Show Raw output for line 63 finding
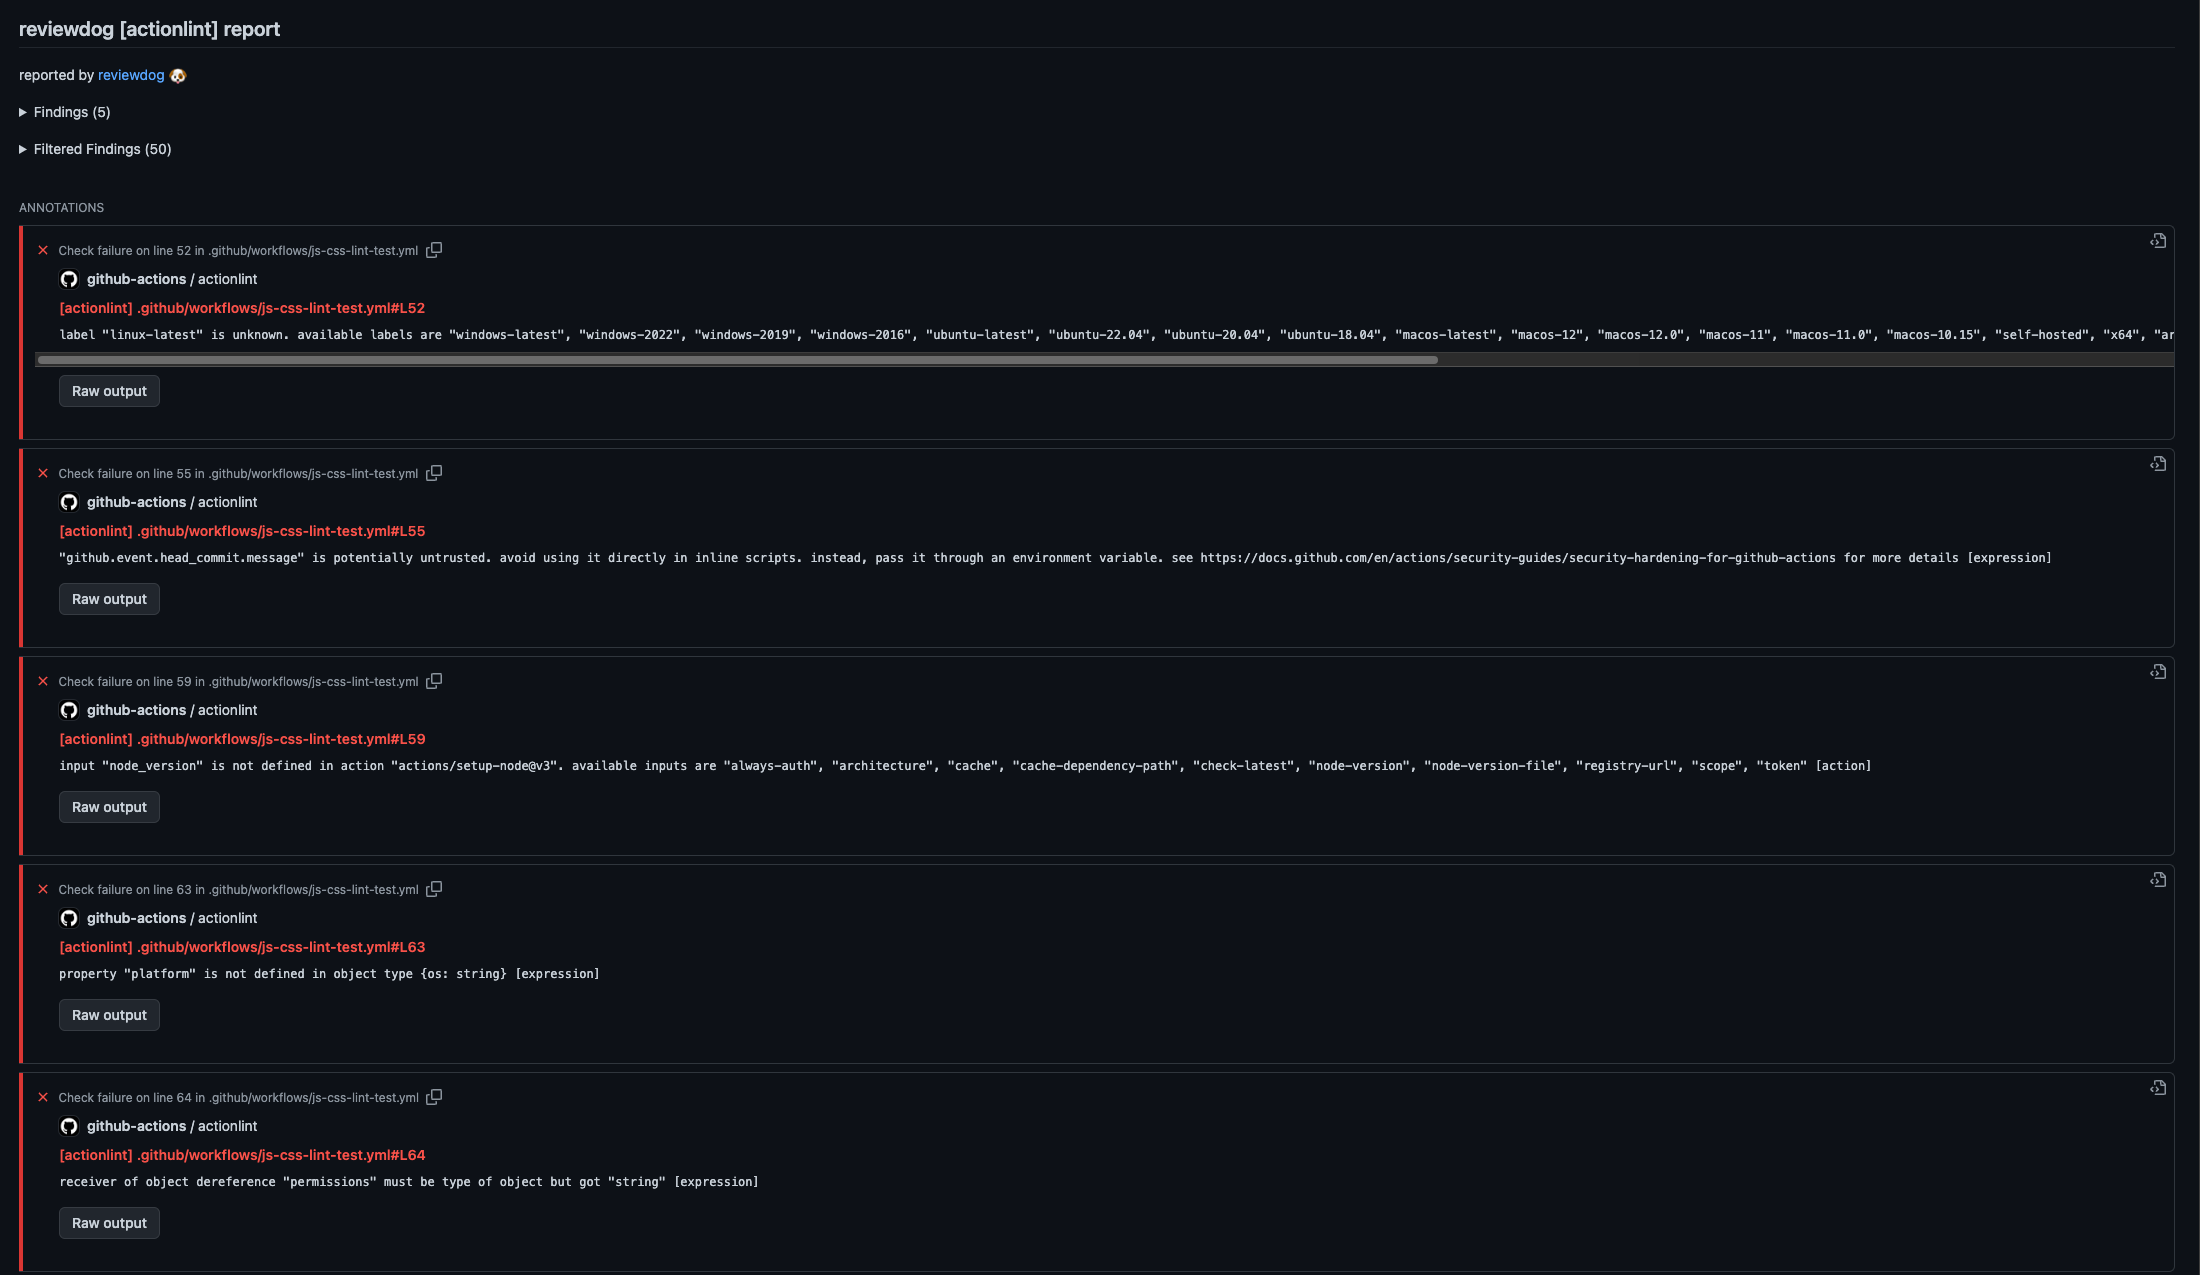2200x1275 pixels. 109,1014
